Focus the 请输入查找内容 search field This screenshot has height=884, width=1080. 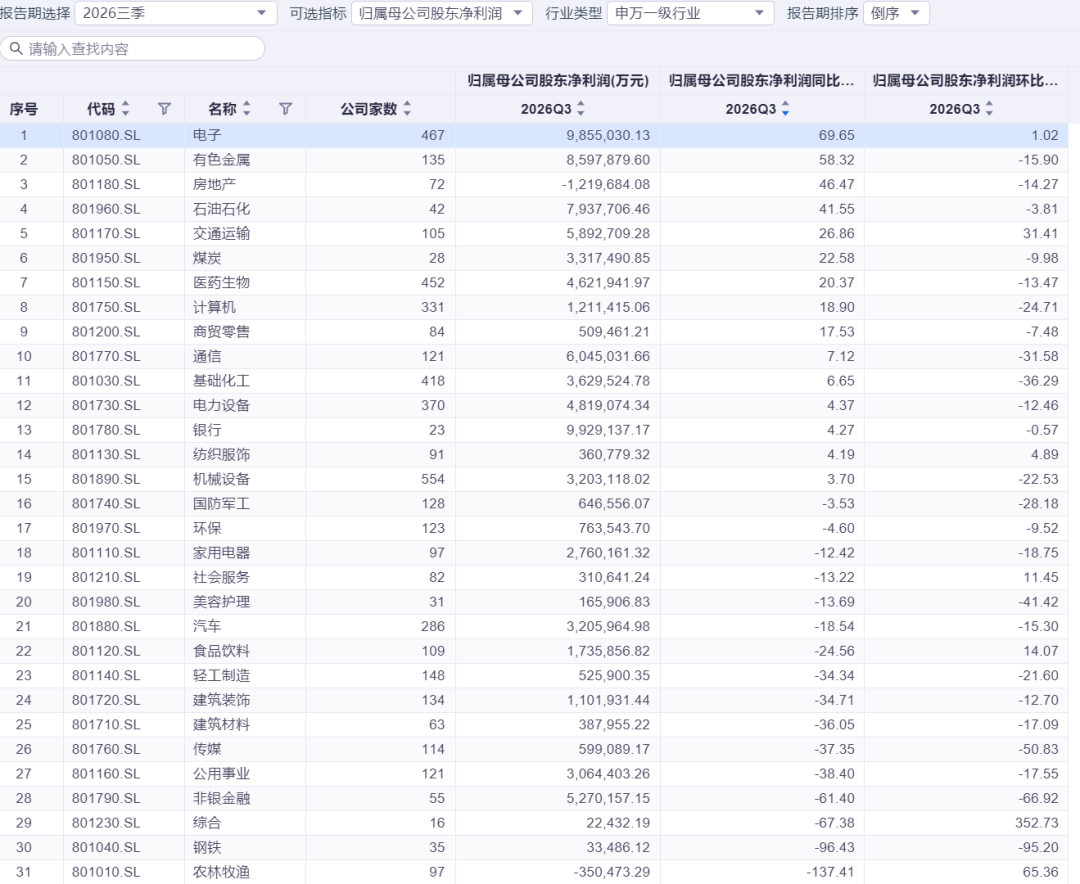click(x=132, y=49)
